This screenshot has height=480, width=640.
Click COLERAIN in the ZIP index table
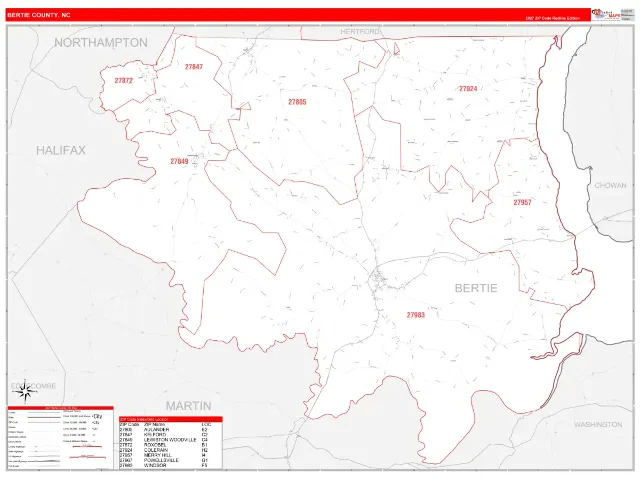point(156,450)
